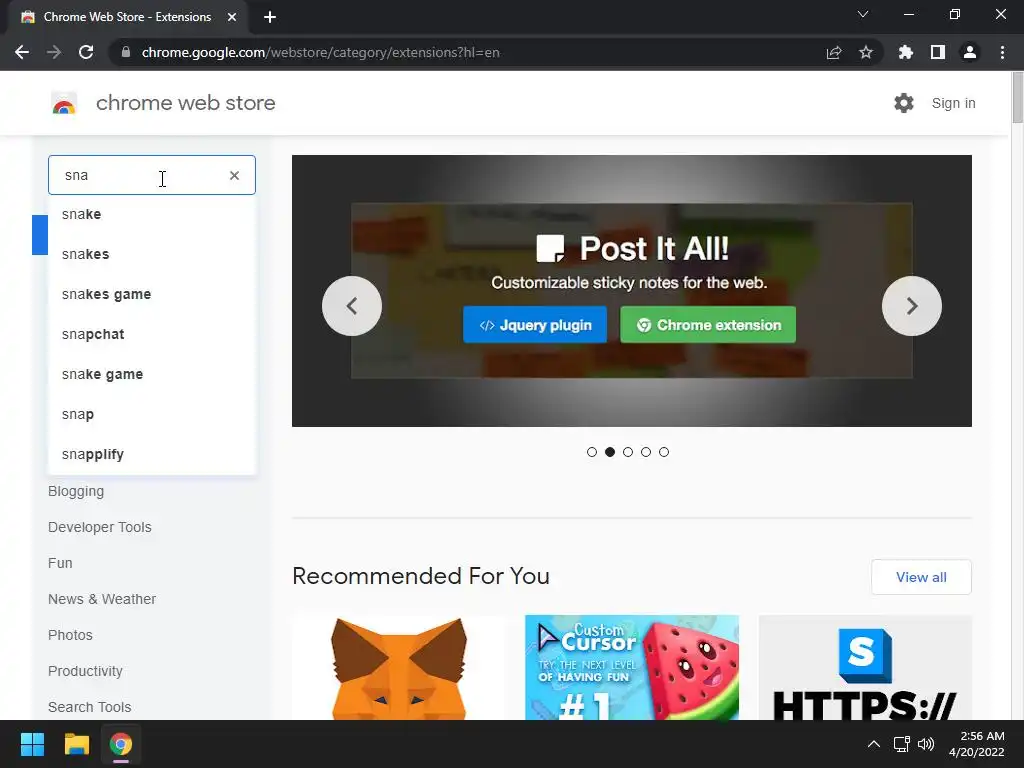Image resolution: width=1024 pixels, height=768 pixels.
Task: Select first carousel dot
Action: click(592, 452)
